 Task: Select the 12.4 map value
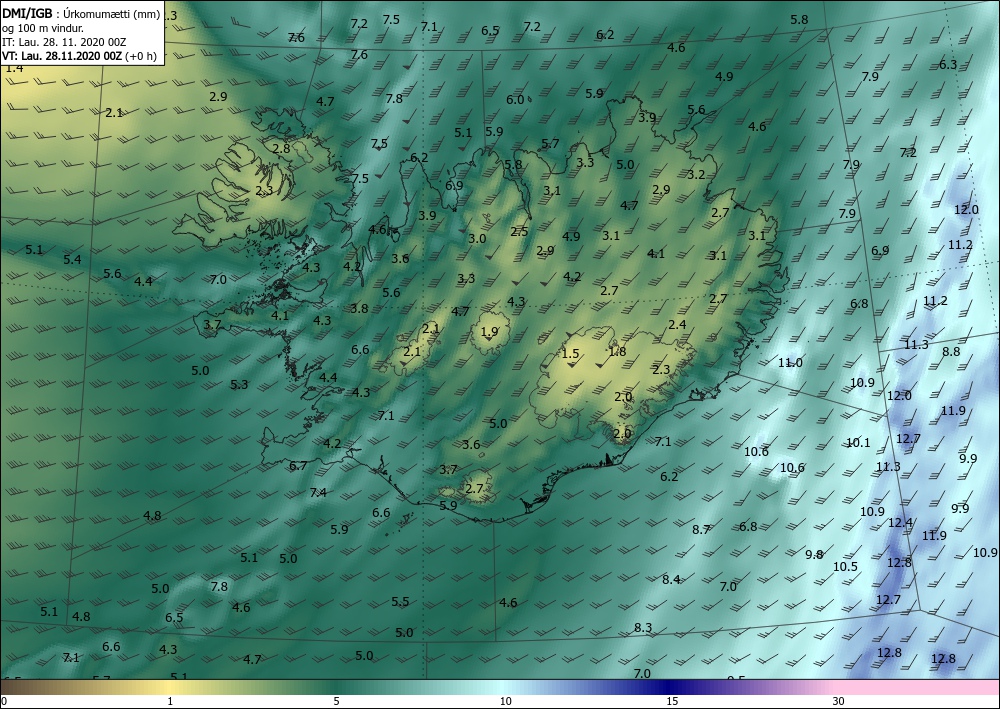[x=901, y=523]
